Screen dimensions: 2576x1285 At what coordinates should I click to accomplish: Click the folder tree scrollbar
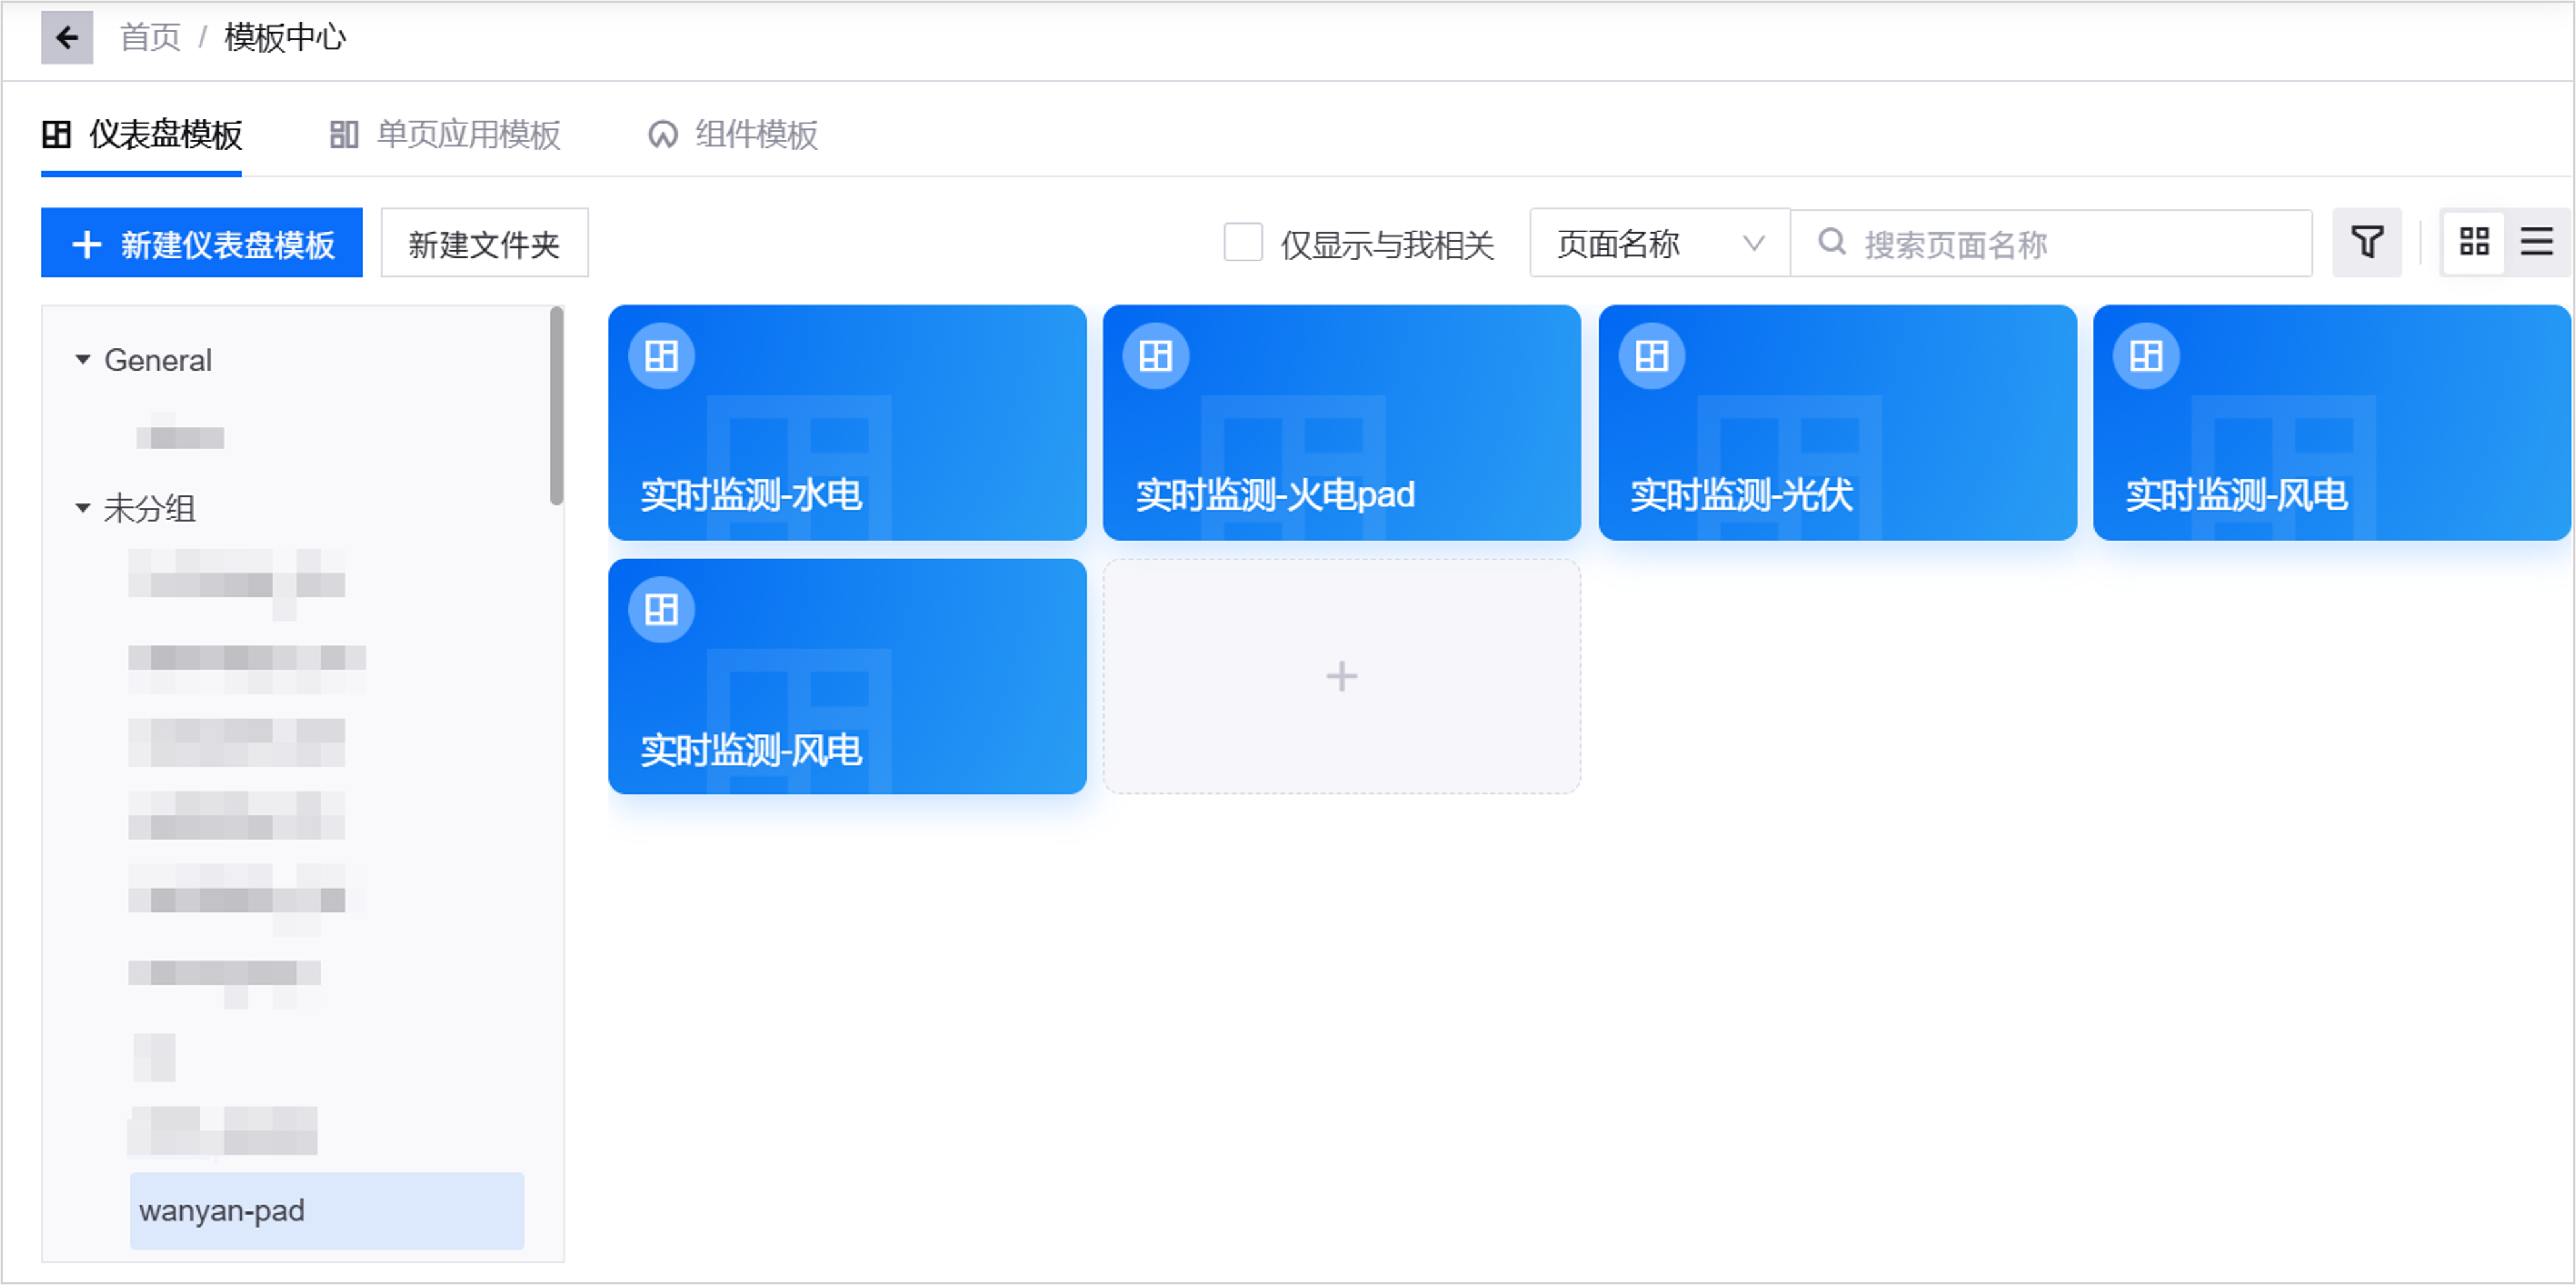[x=557, y=405]
